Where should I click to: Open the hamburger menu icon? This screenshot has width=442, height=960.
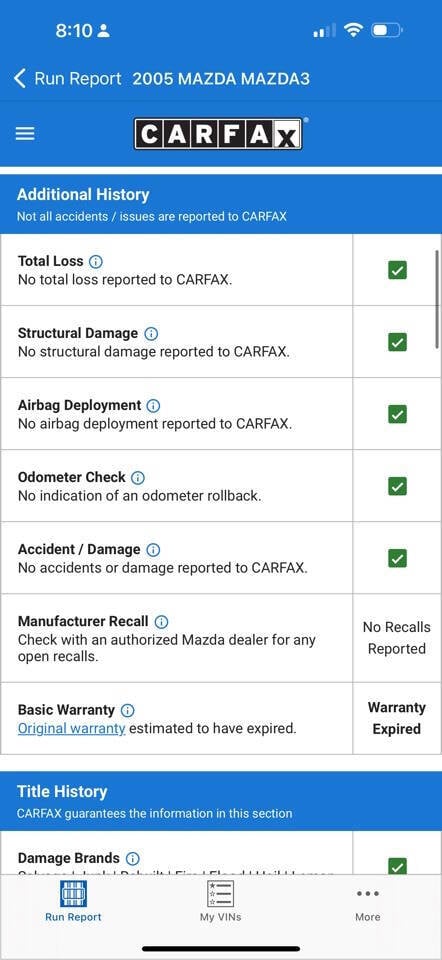tap(24, 133)
